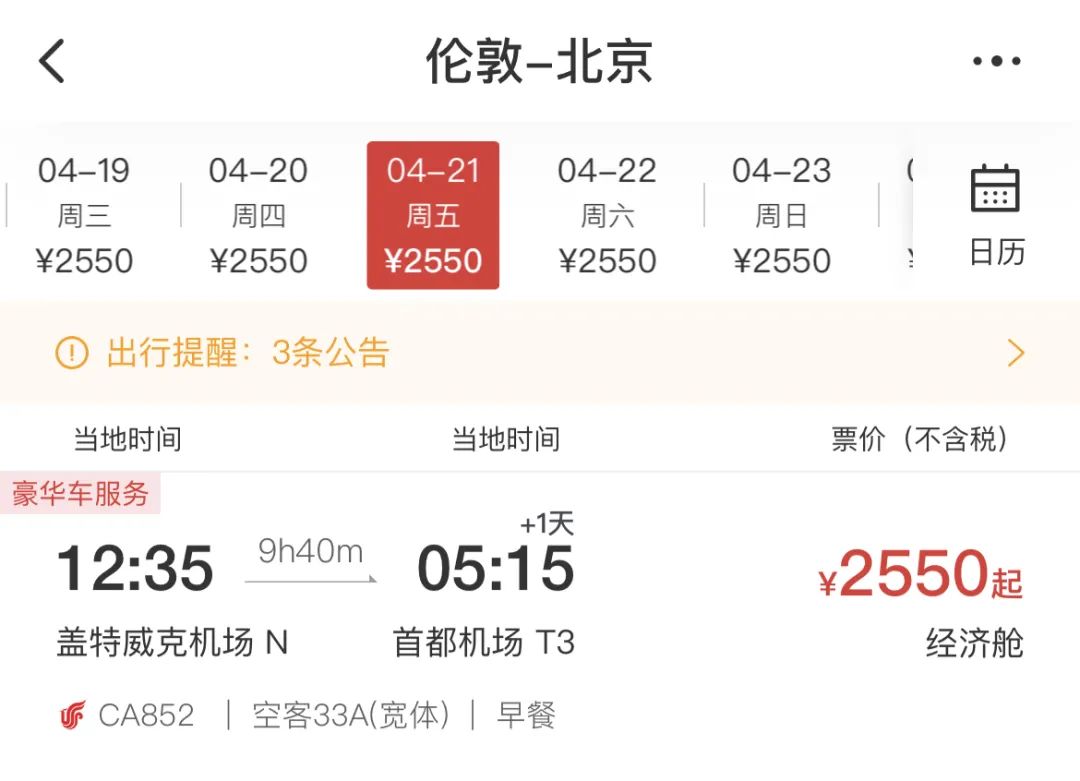
Task: Open flight CA852 details row
Action: [x=141, y=714]
